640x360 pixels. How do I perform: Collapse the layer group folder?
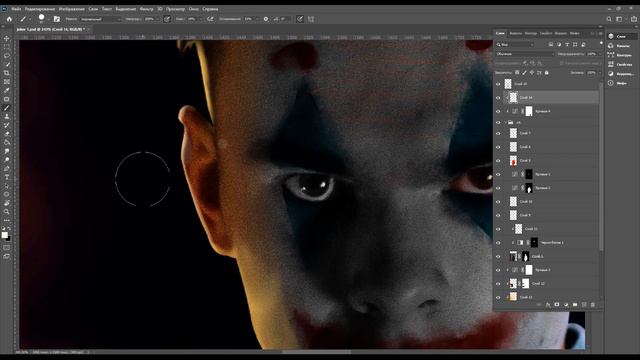pos(505,122)
